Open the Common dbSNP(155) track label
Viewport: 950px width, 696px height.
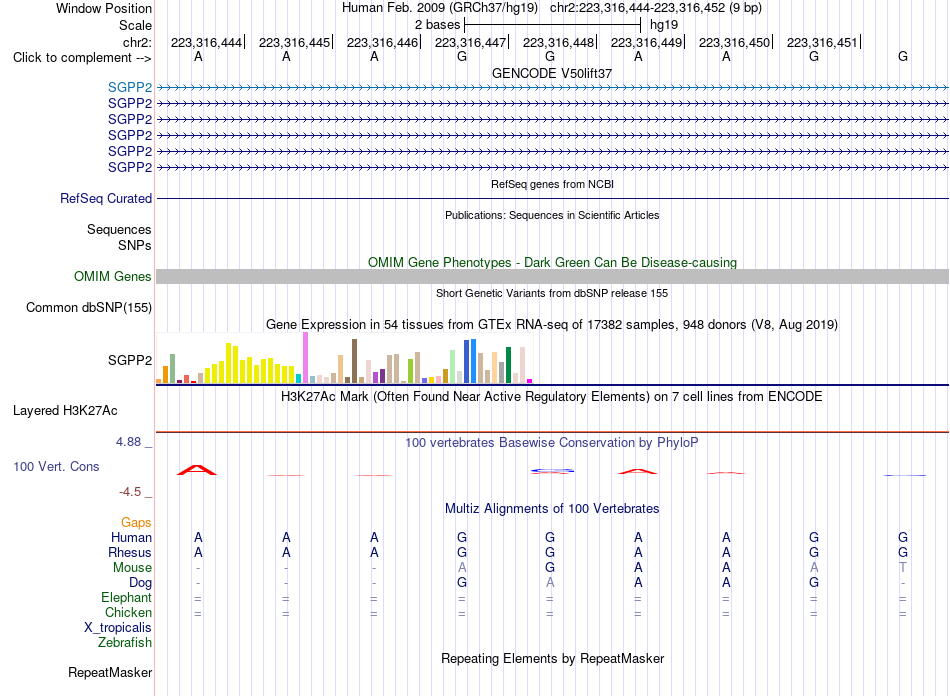click(x=89, y=307)
